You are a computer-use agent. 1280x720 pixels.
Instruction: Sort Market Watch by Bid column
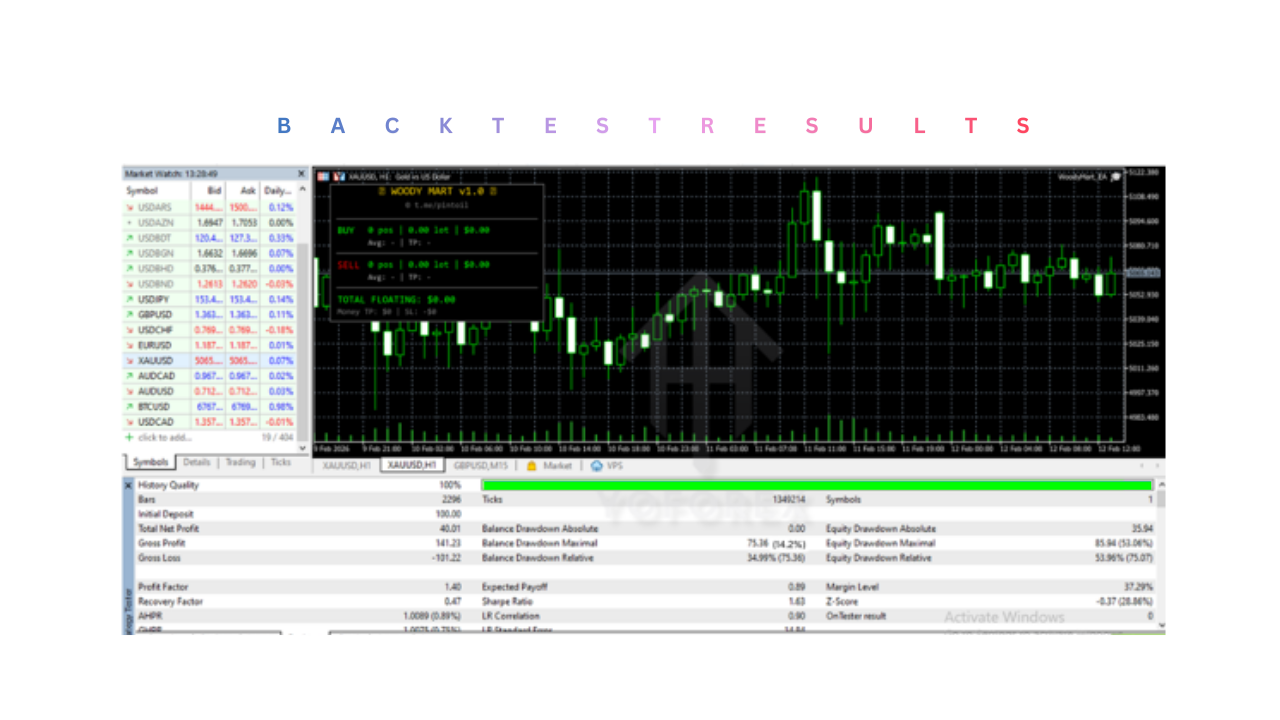tap(213, 190)
